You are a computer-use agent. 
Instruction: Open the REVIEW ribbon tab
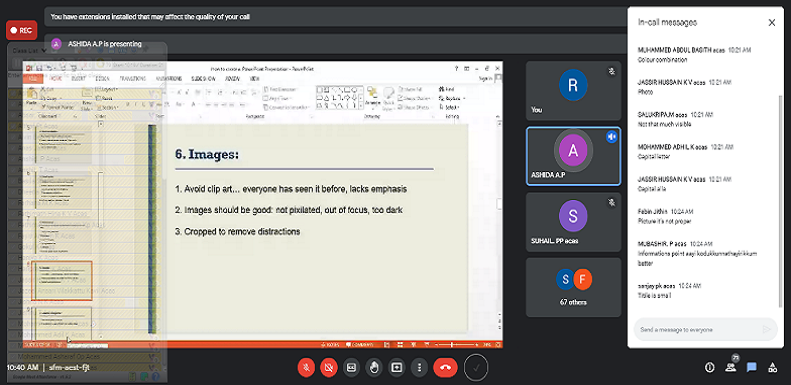click(x=233, y=79)
